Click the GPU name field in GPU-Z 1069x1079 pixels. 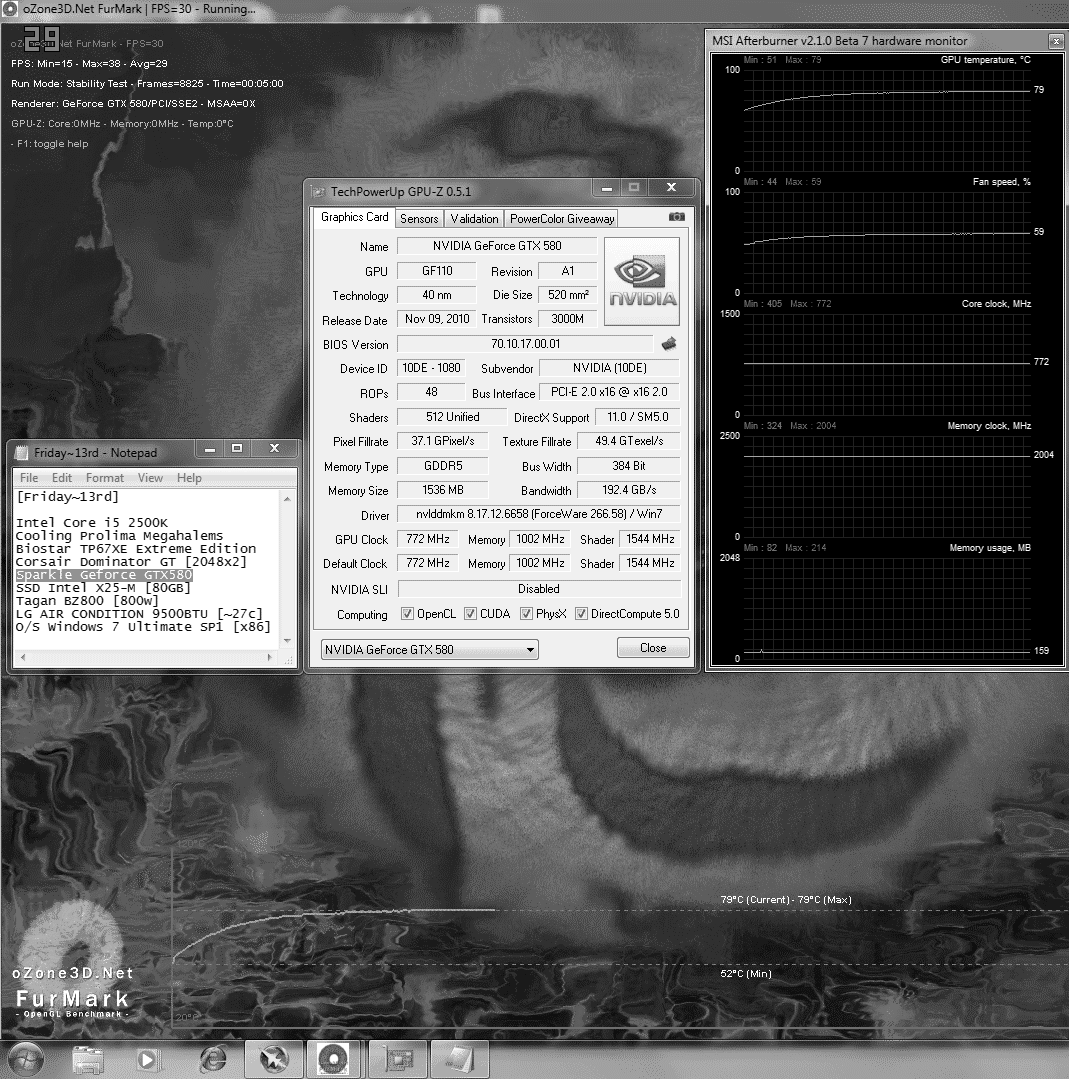497,246
